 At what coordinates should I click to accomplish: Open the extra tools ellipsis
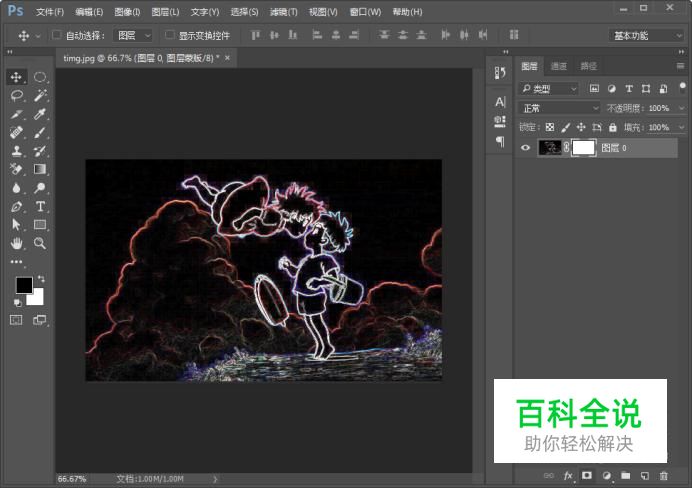pos(17,262)
